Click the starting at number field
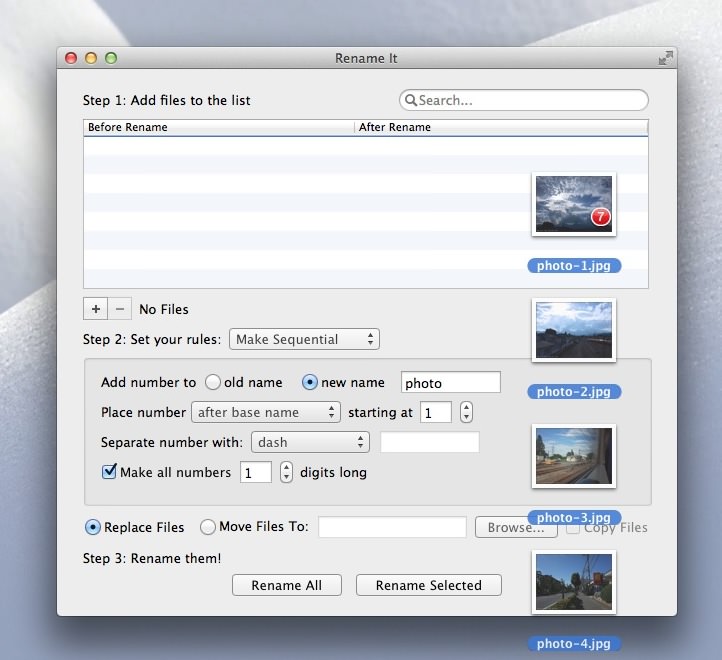Viewport: 722px width, 660px height. (436, 412)
